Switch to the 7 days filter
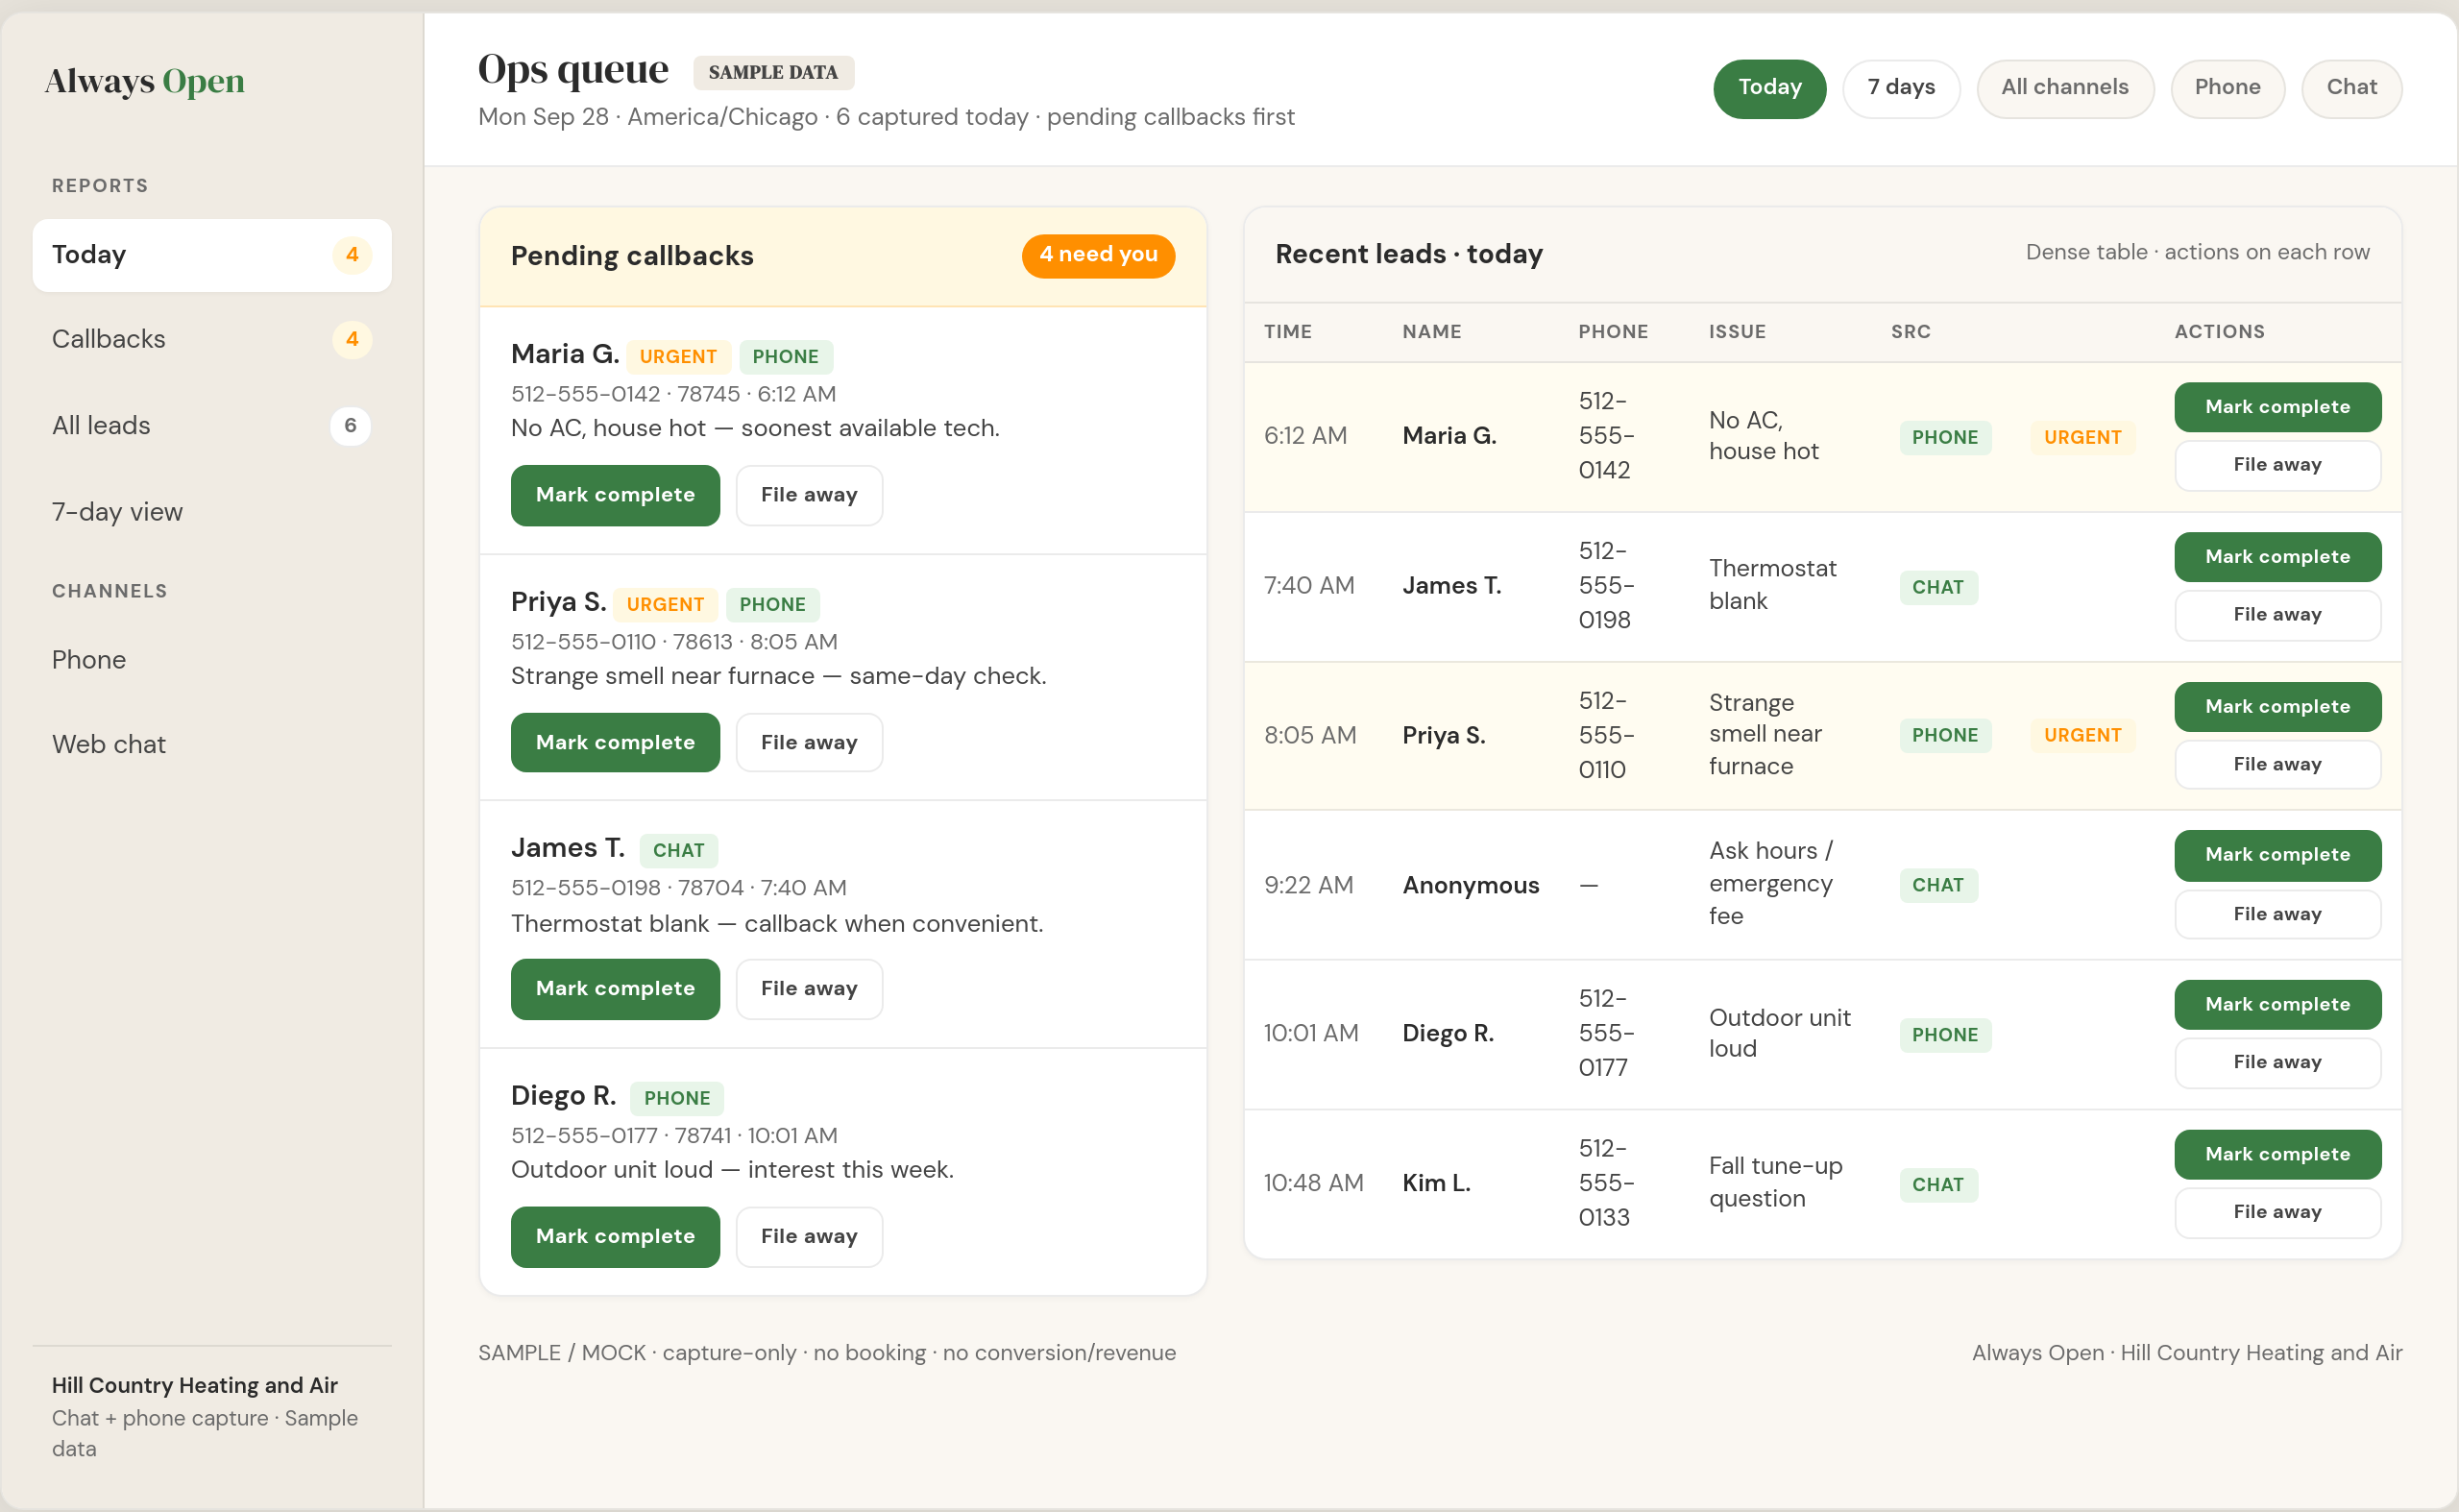Image resolution: width=2459 pixels, height=1512 pixels. (1901, 88)
